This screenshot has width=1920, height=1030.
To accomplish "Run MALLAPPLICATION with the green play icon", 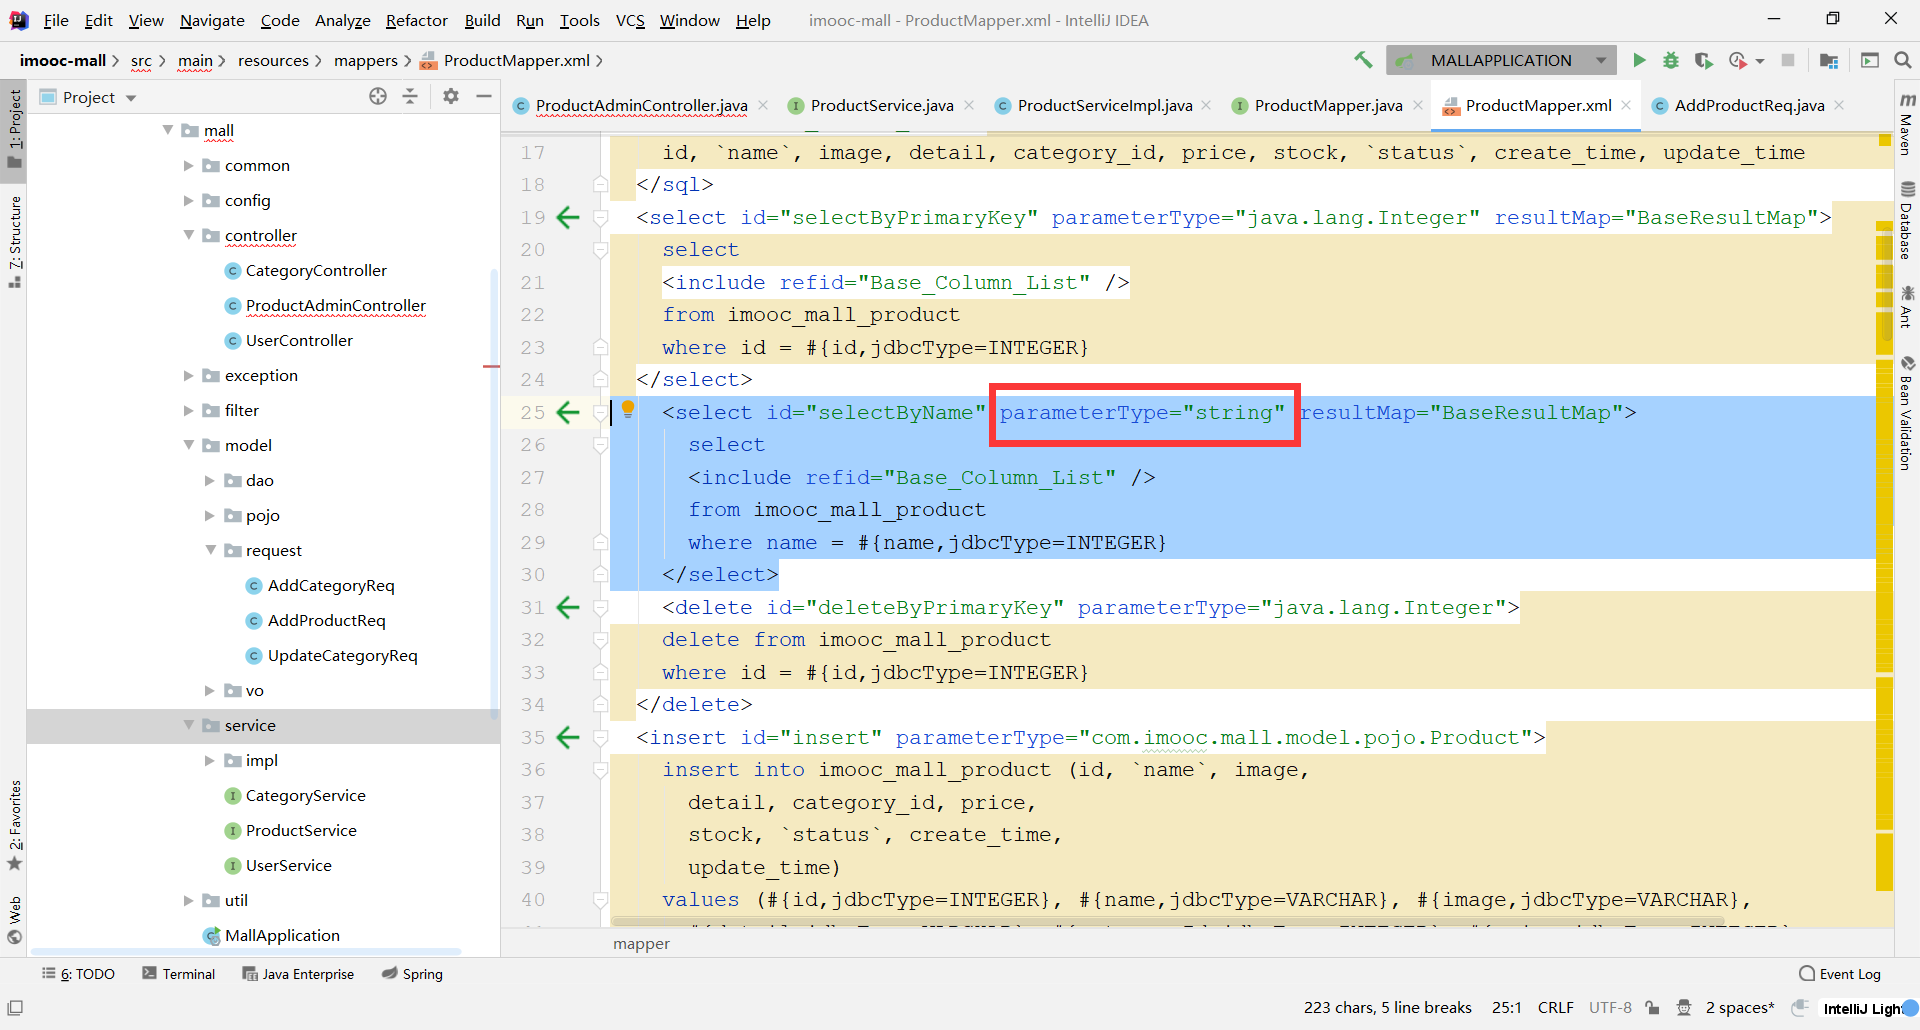I will (1639, 60).
